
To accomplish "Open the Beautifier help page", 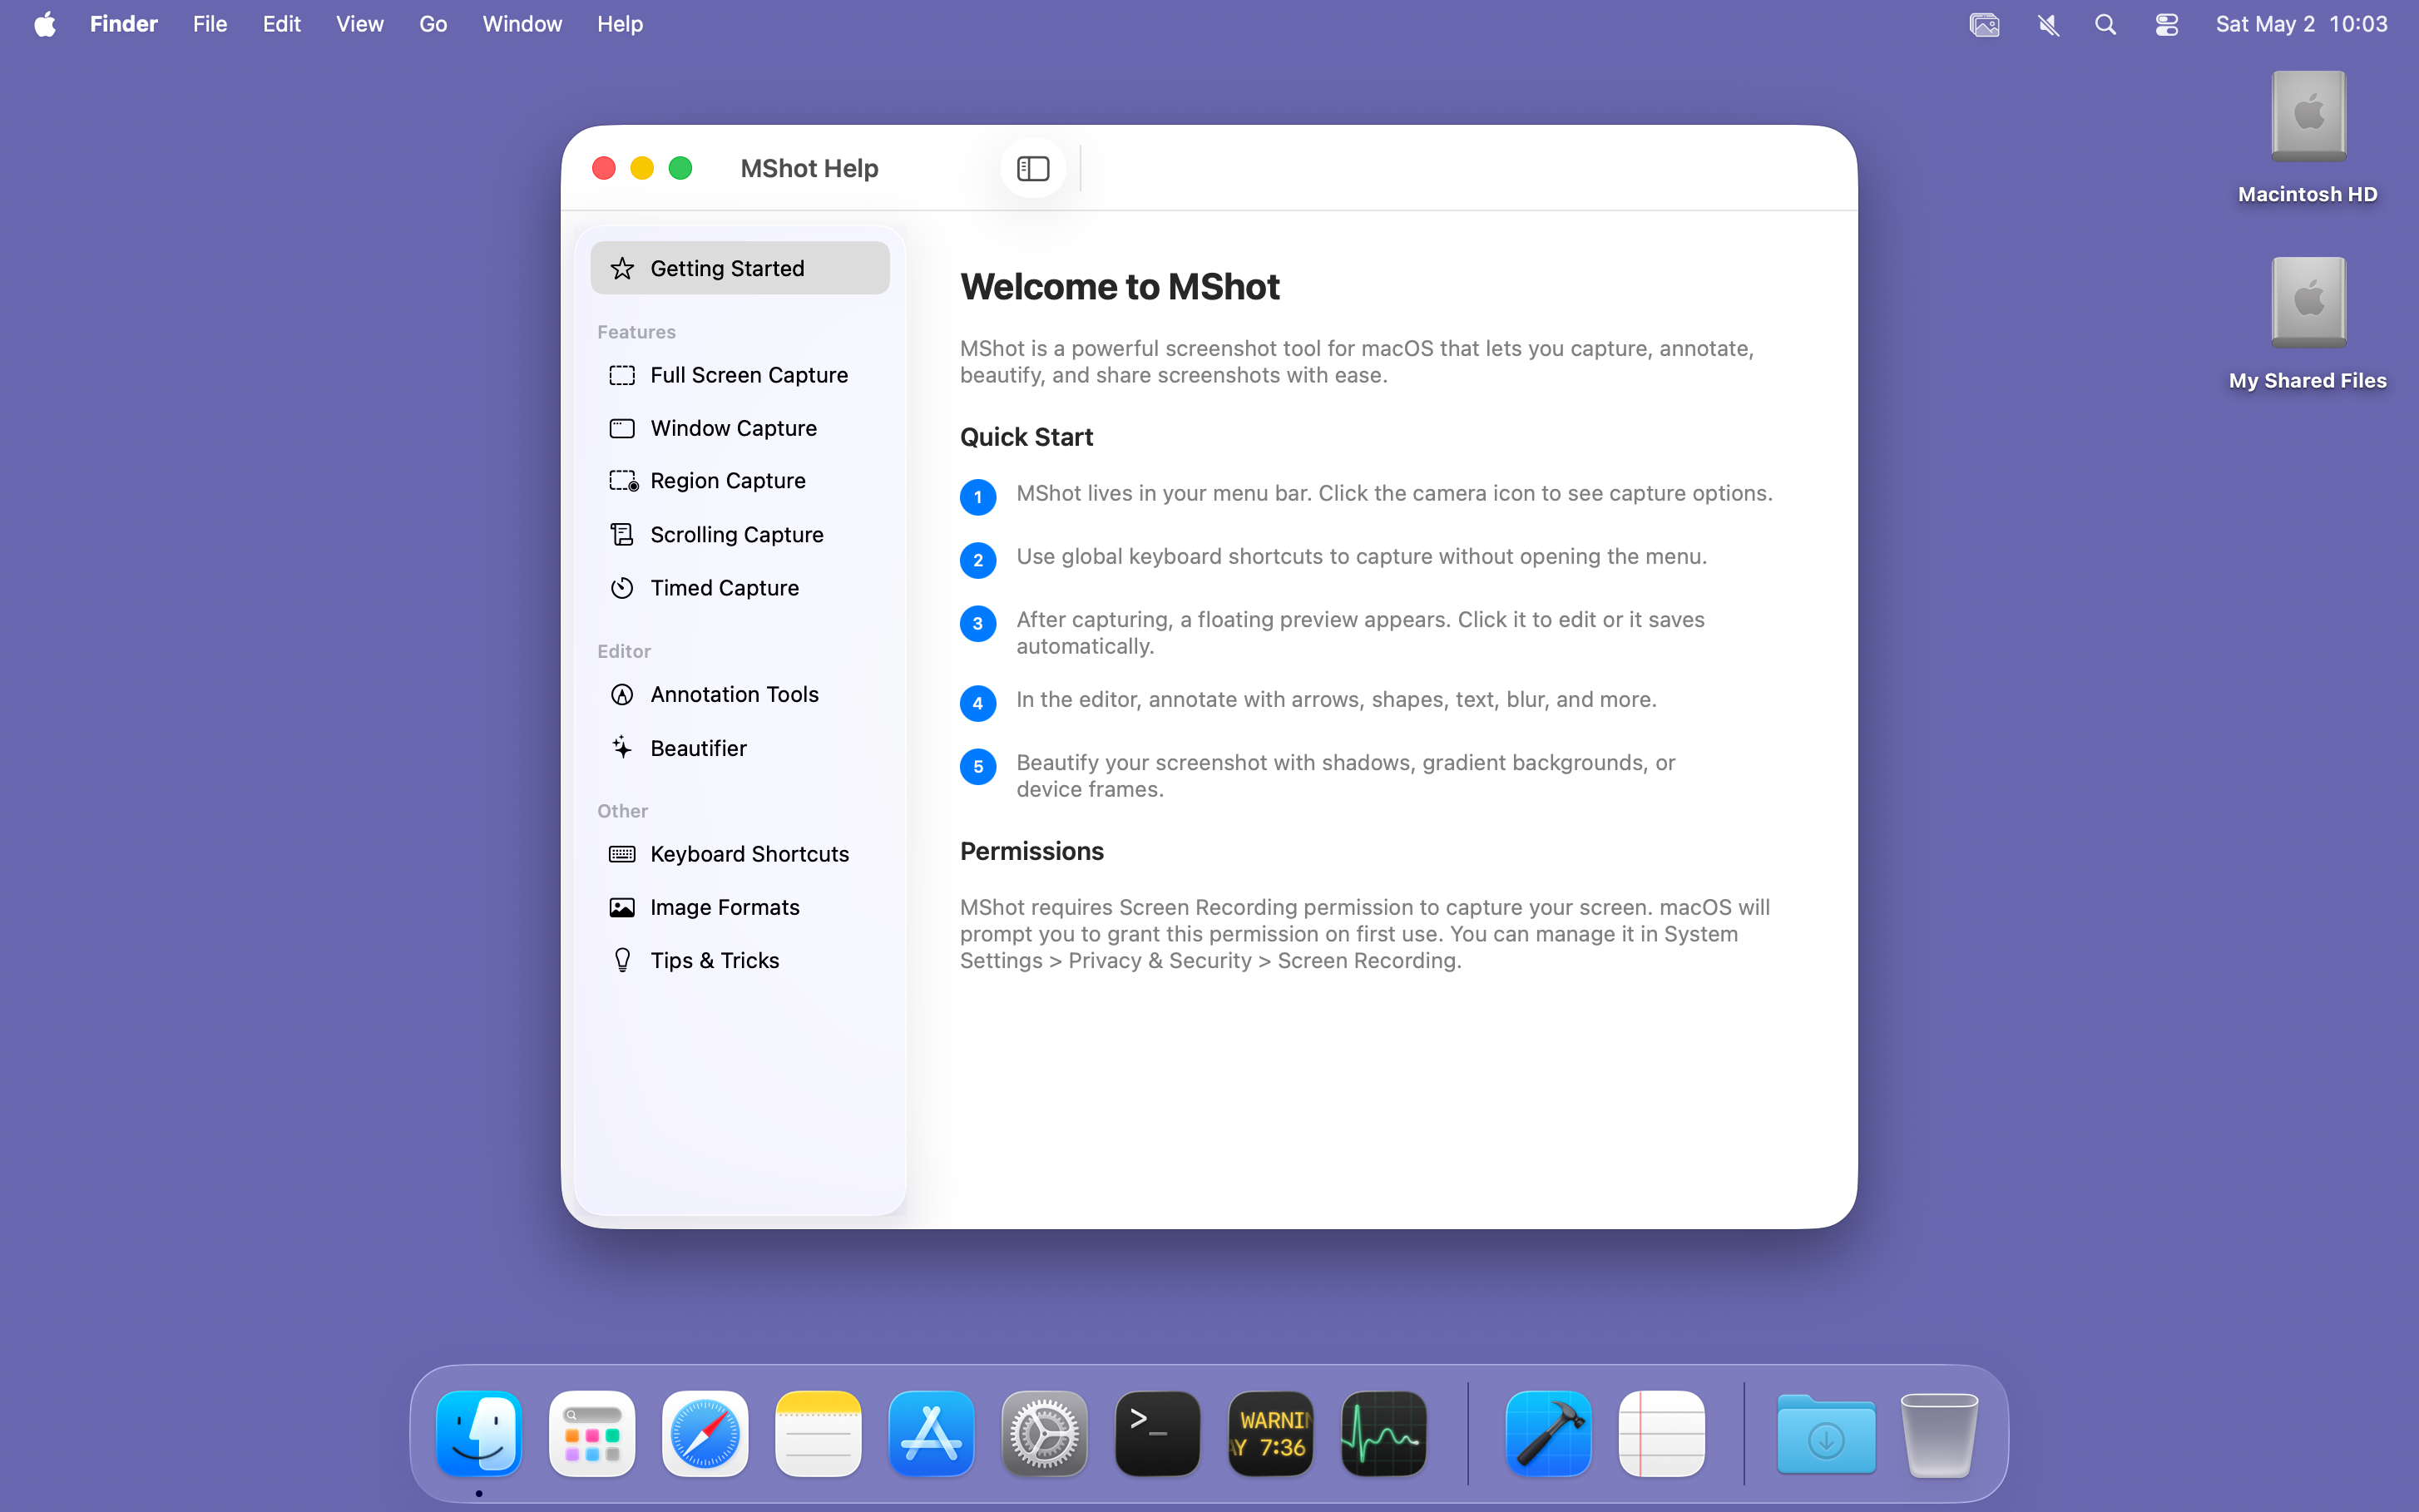I will (x=740, y=748).
